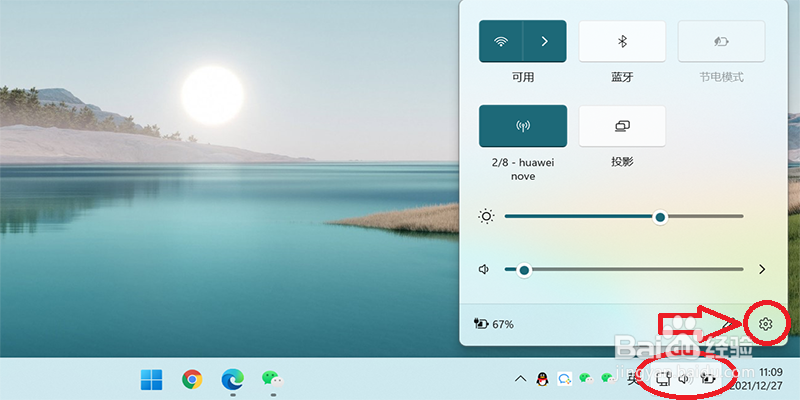
Task: Click the 可用 label under Wi-Fi
Action: tap(522, 78)
